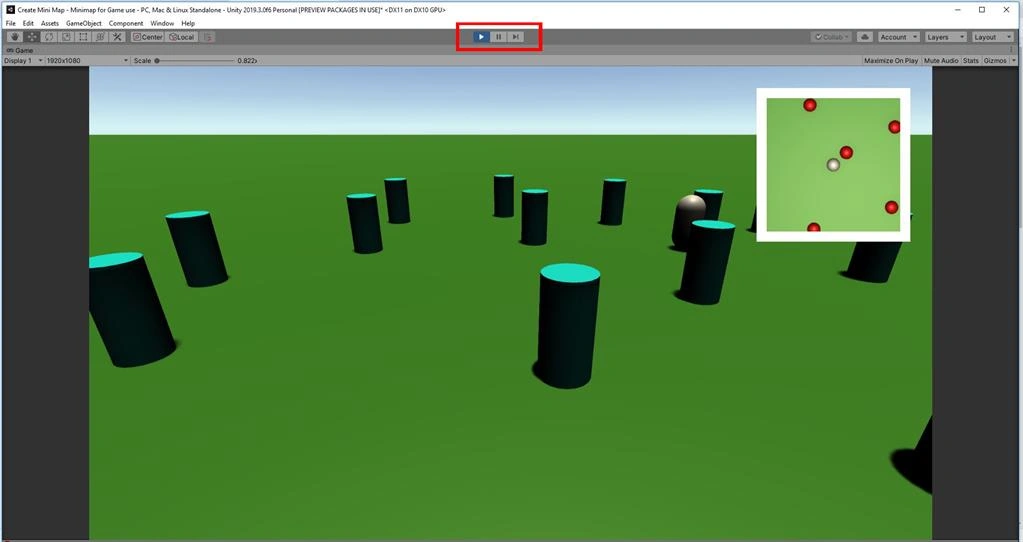Click the scale value 0.822x

(247, 61)
